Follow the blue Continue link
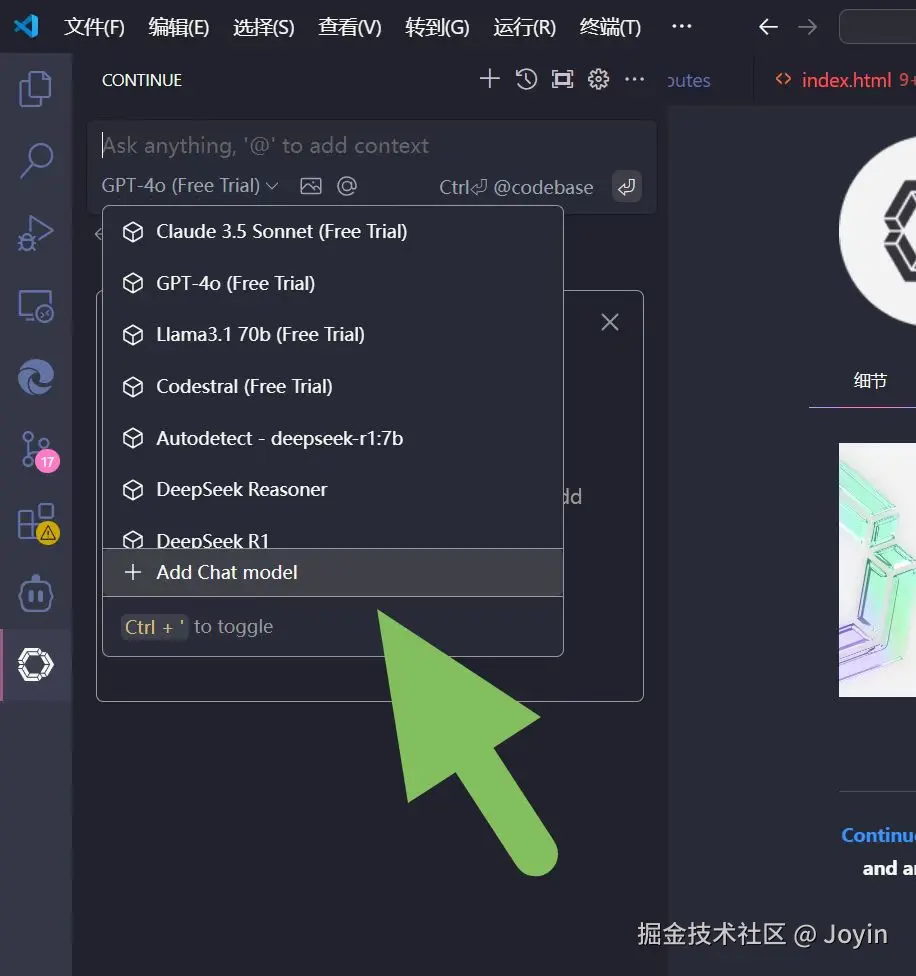The height and width of the screenshot is (976, 916). 878,835
